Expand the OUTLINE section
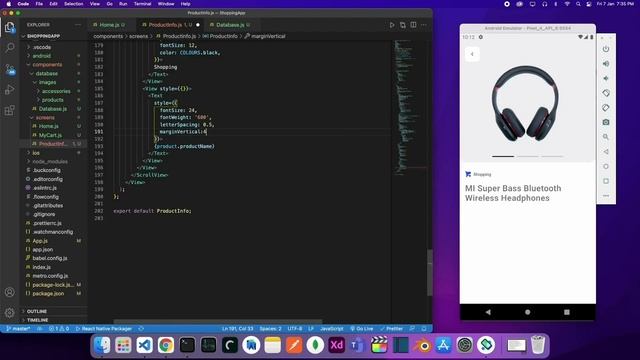 (x=37, y=311)
